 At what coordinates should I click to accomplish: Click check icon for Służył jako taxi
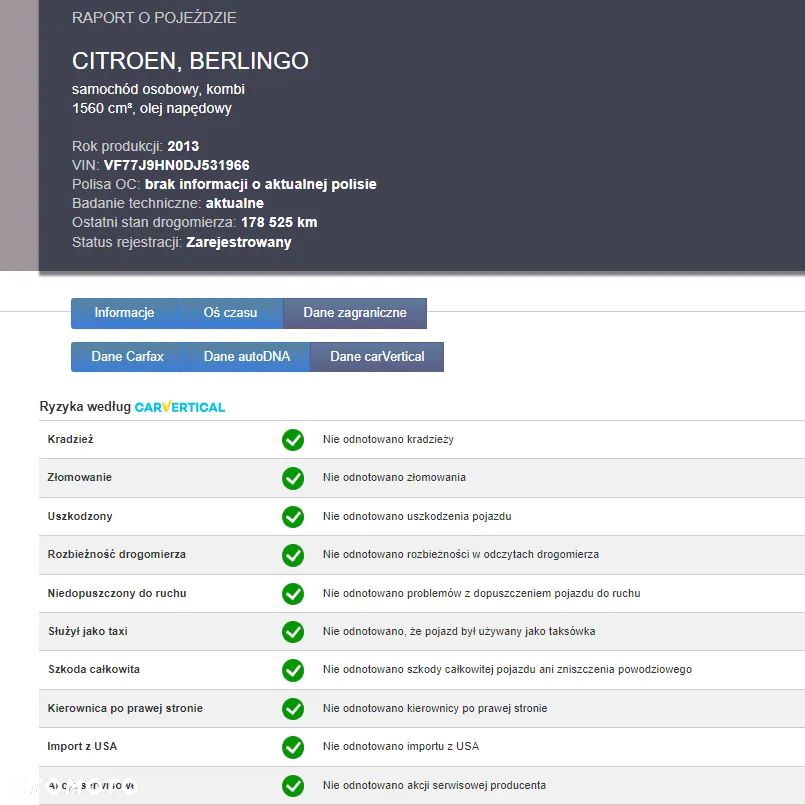click(x=293, y=631)
